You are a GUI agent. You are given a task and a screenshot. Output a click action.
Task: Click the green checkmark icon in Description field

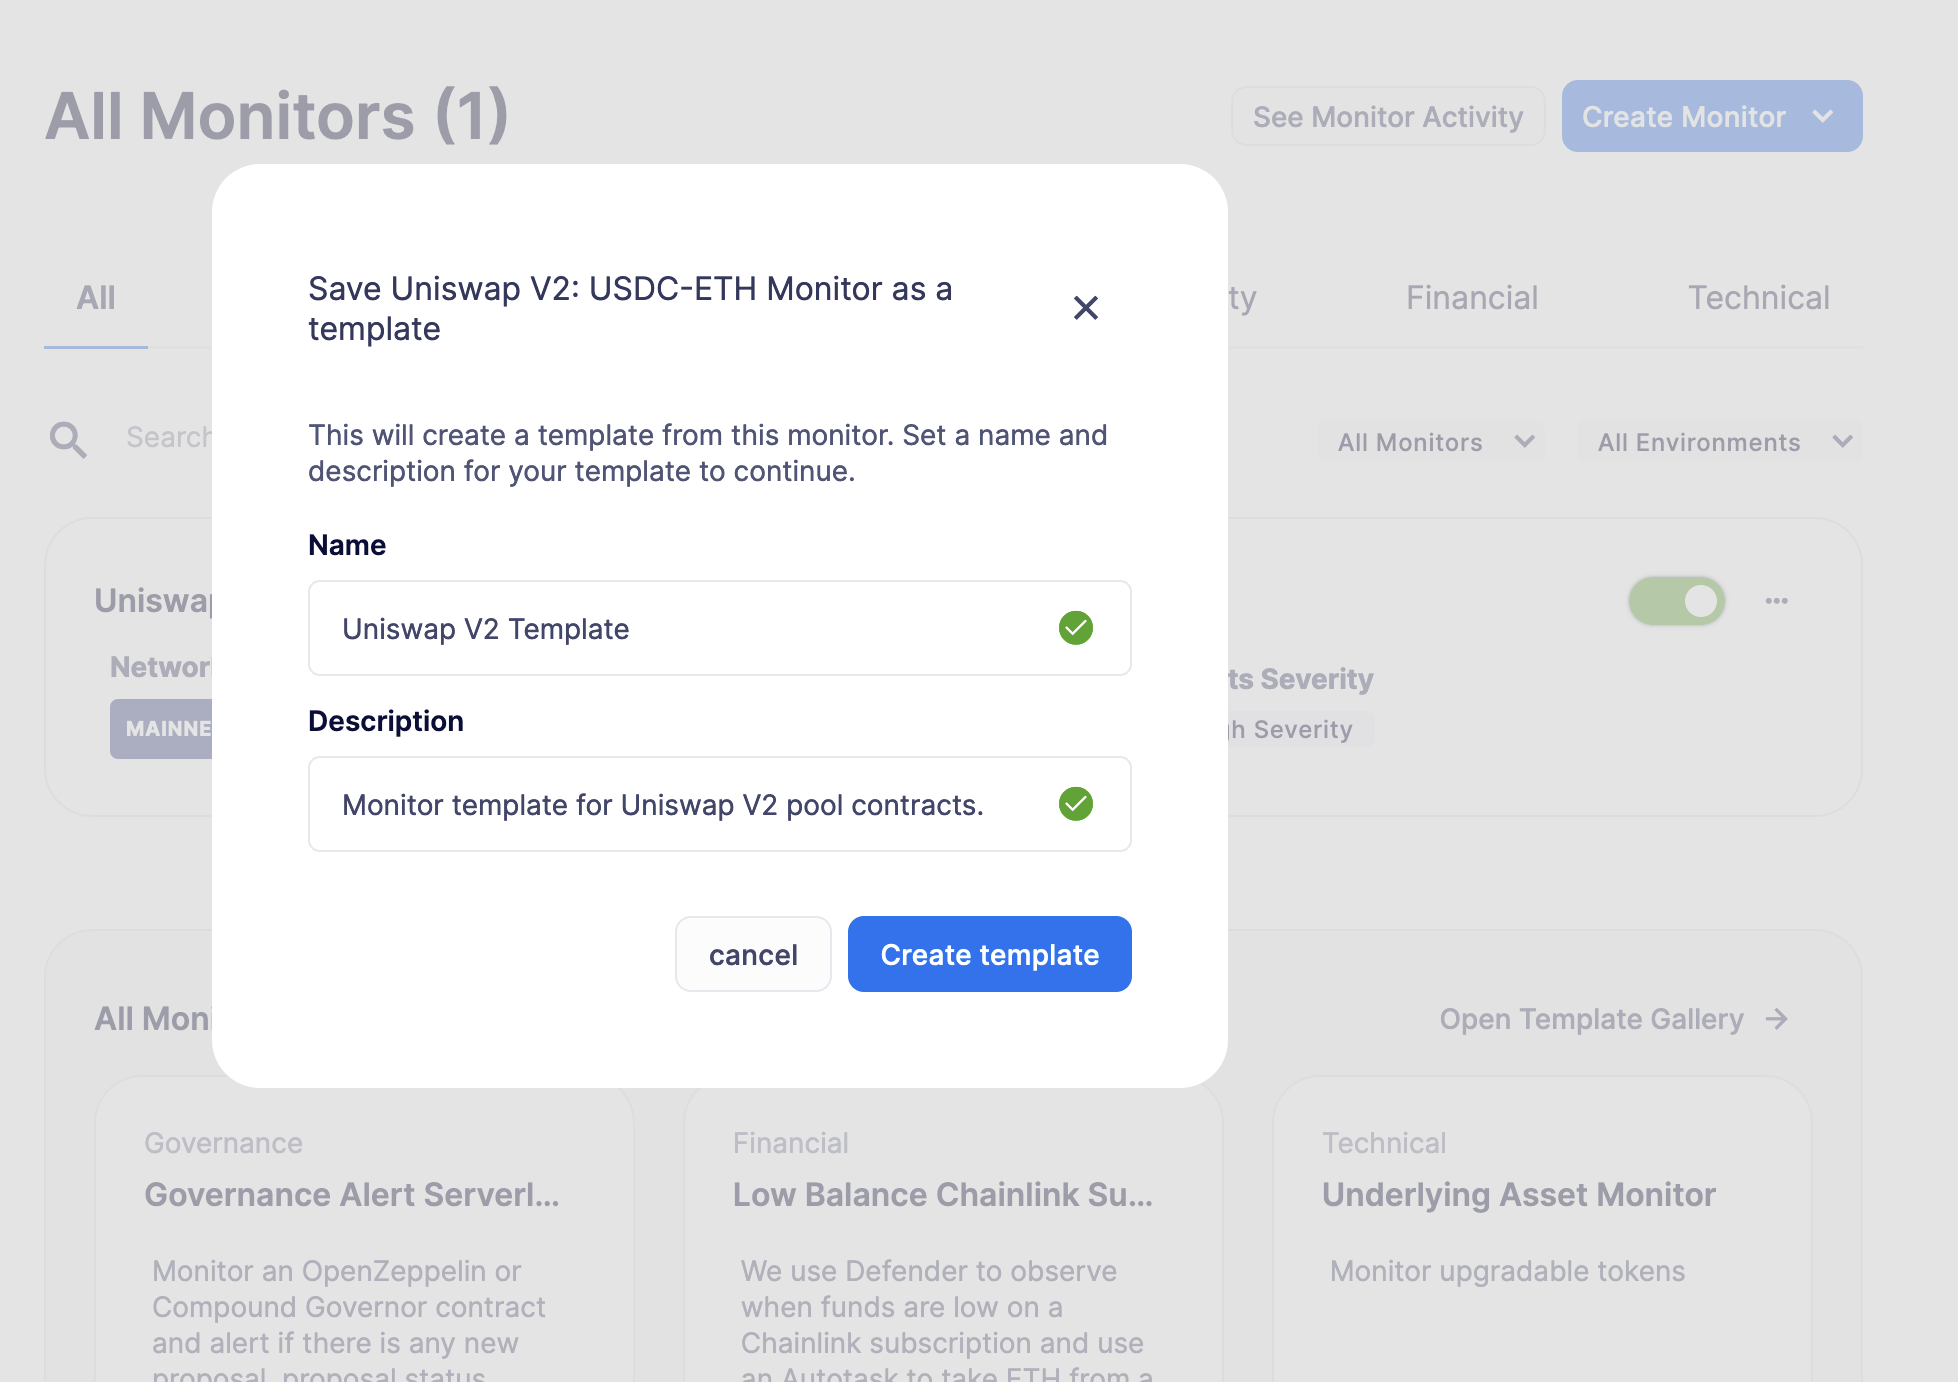1077,803
